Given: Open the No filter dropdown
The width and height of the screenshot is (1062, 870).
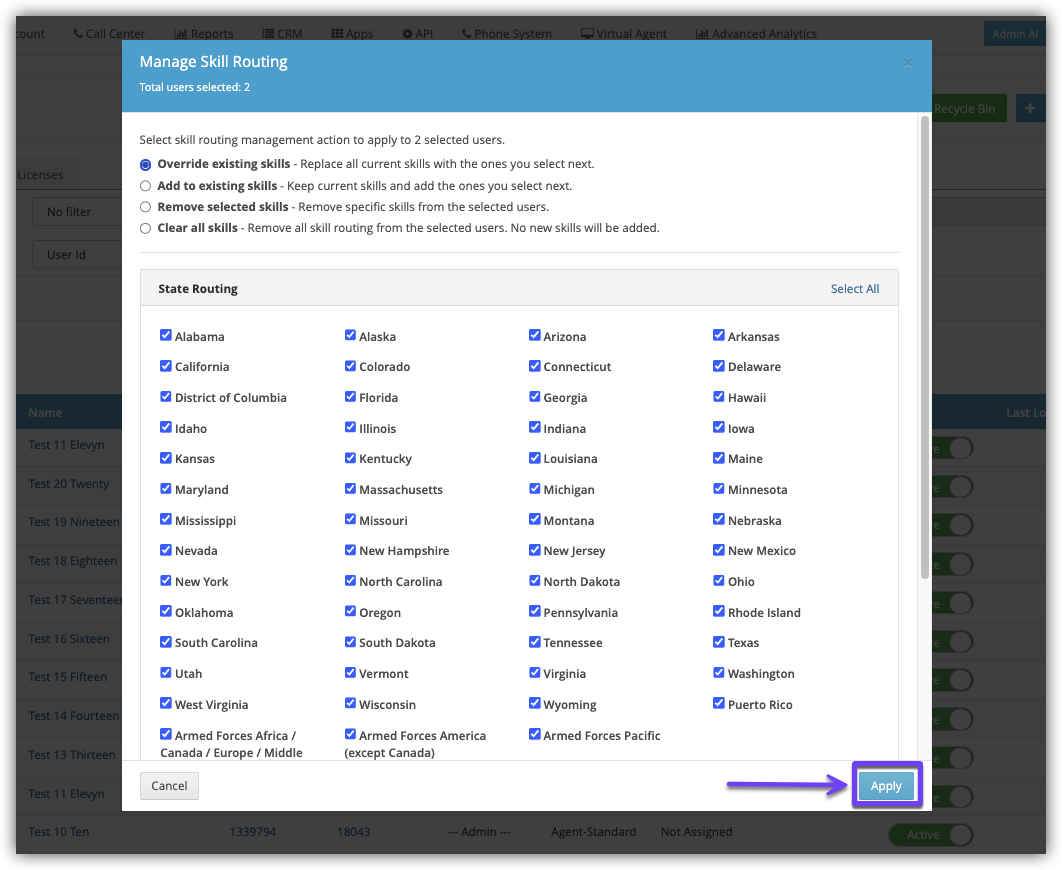Looking at the screenshot, I should 77,212.
